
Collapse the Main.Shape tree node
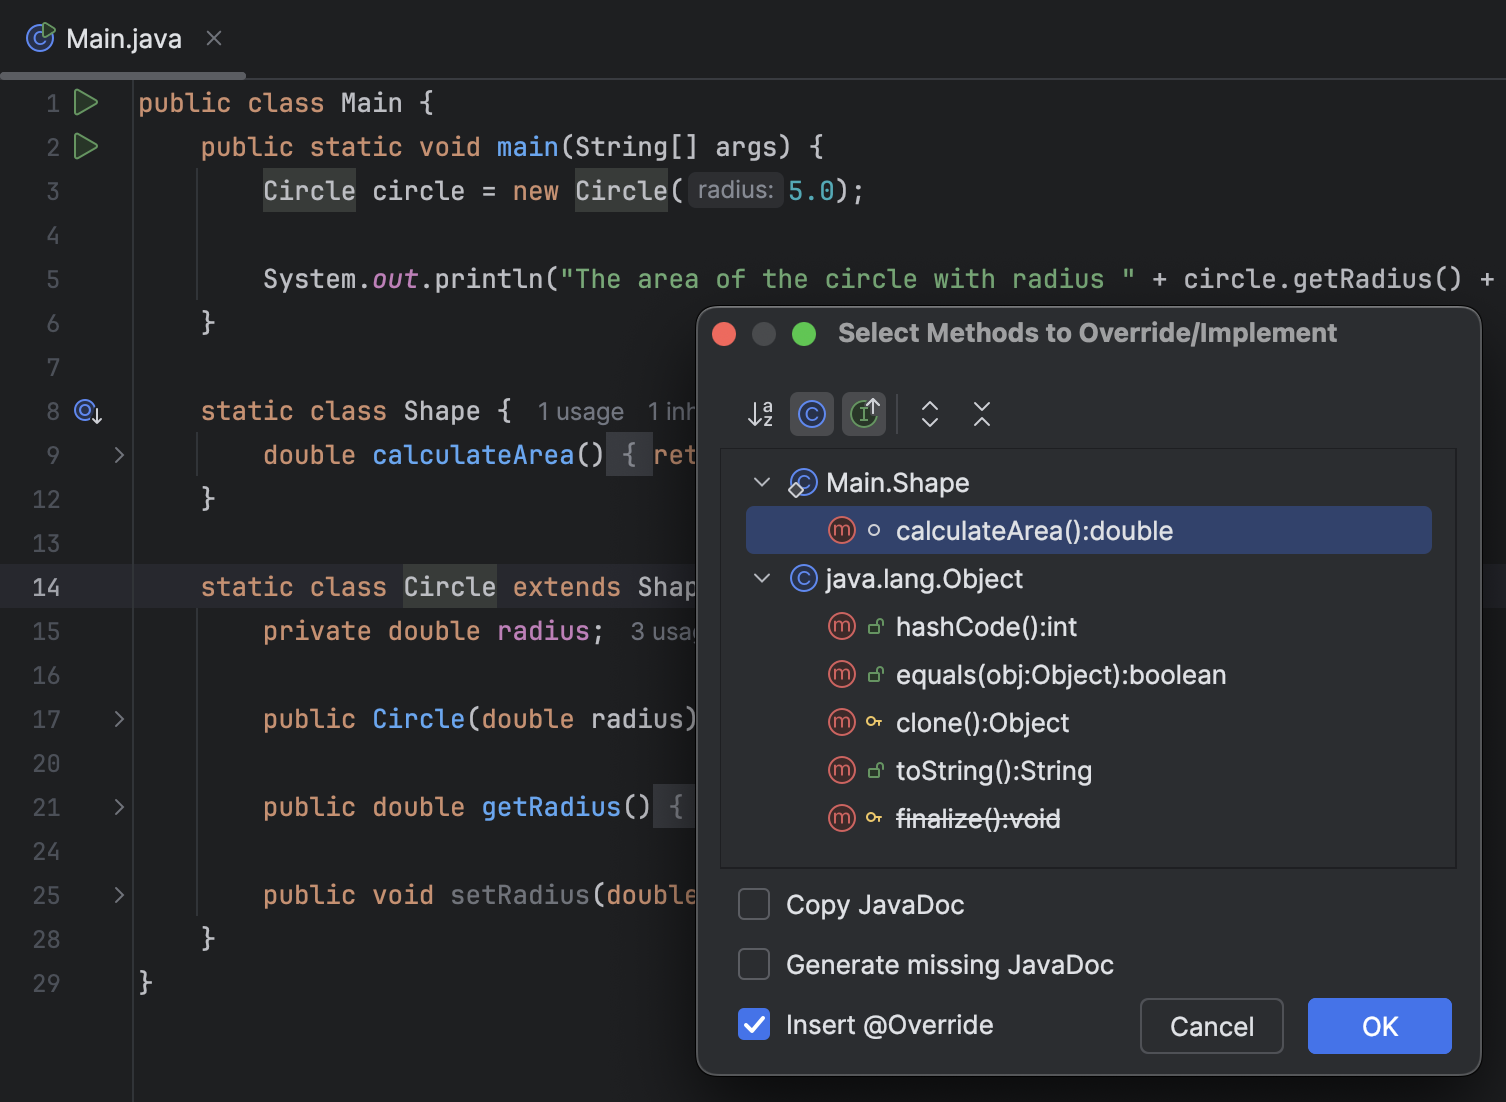[761, 482]
